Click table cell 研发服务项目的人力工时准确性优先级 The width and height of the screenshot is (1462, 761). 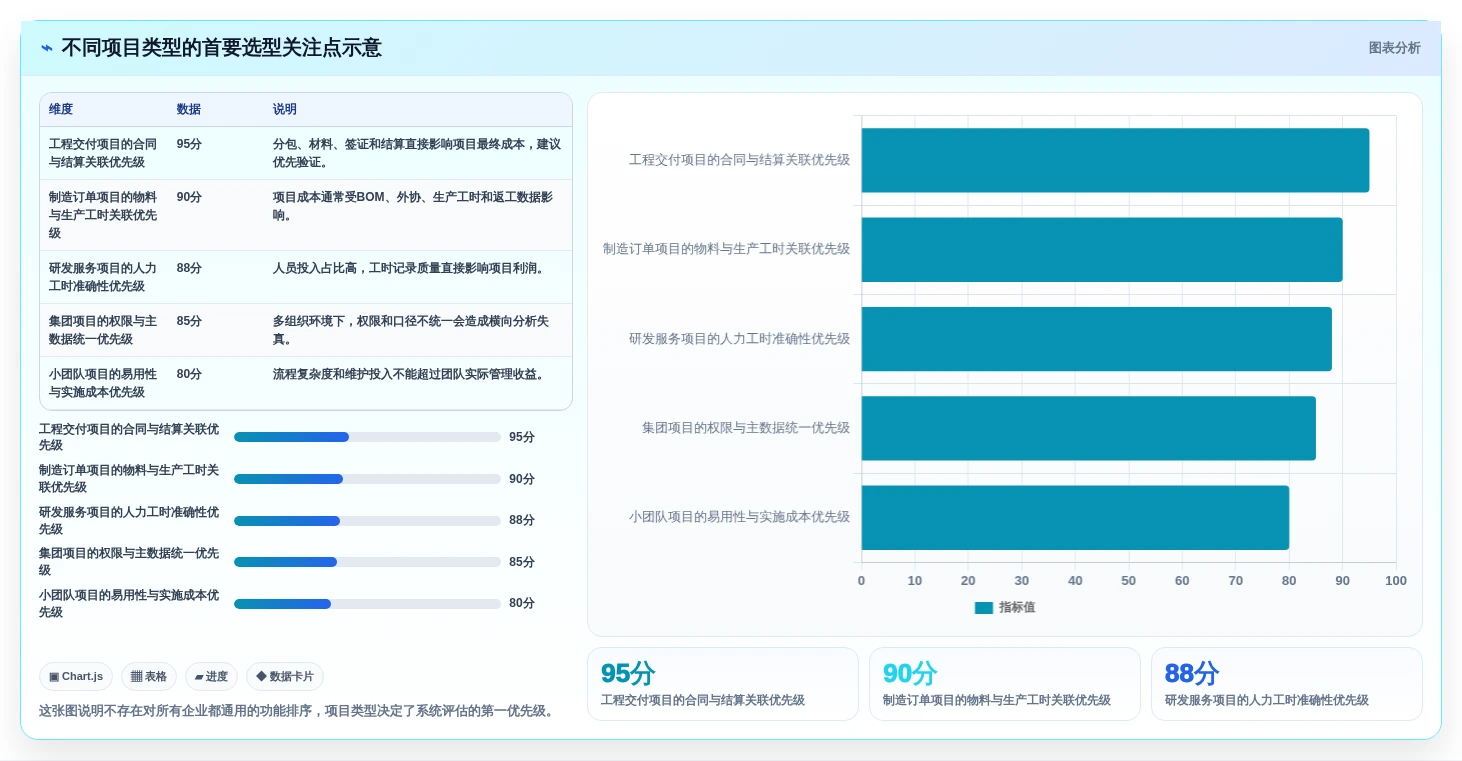coord(103,277)
